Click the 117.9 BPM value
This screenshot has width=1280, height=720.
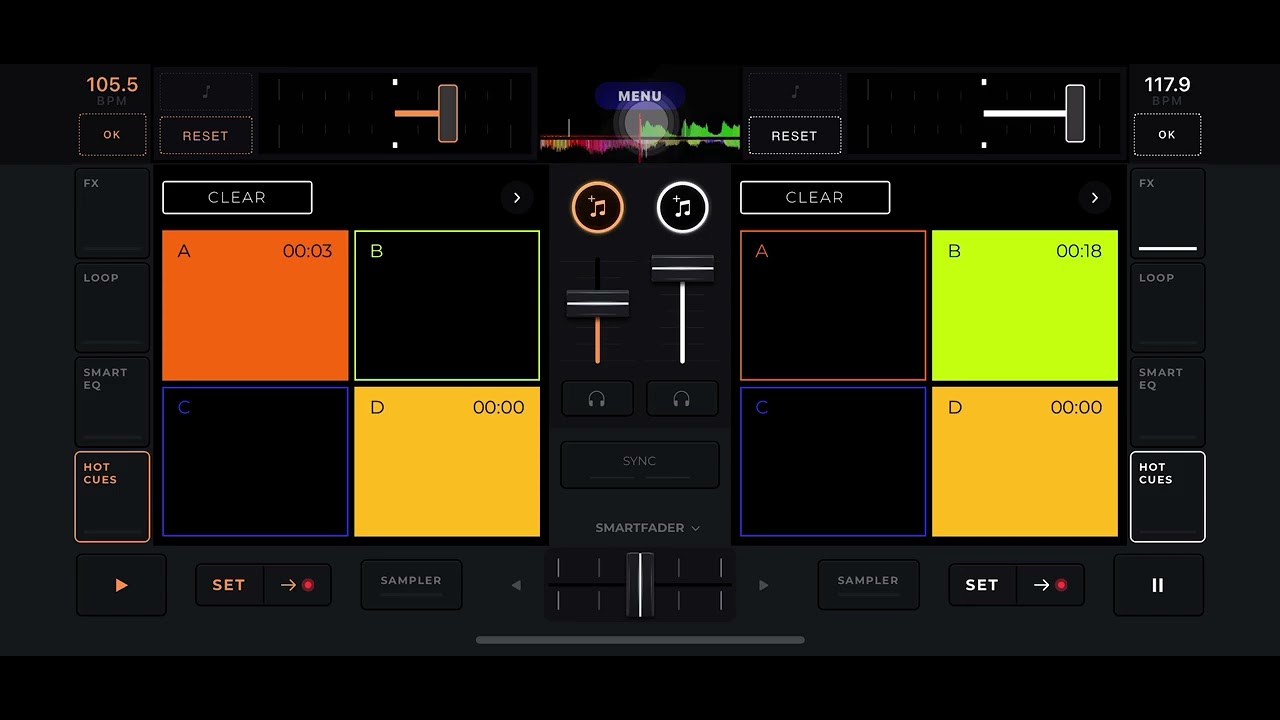click(x=1167, y=85)
